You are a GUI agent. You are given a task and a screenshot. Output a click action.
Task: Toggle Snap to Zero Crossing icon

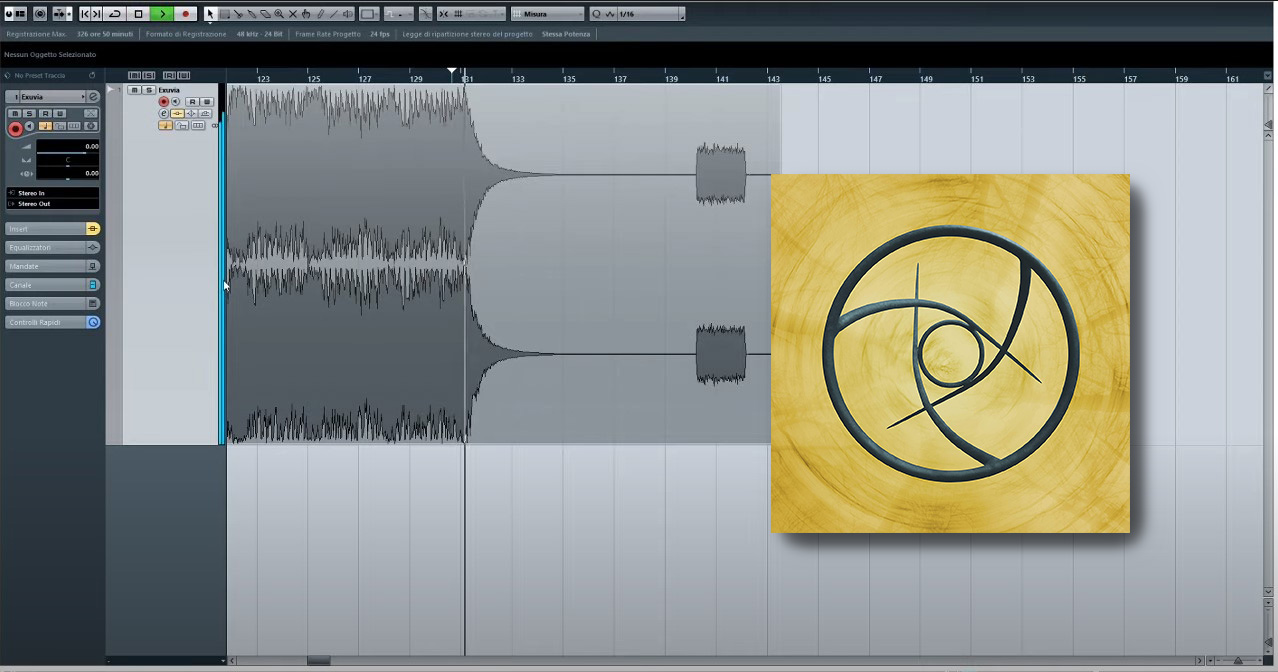(425, 14)
